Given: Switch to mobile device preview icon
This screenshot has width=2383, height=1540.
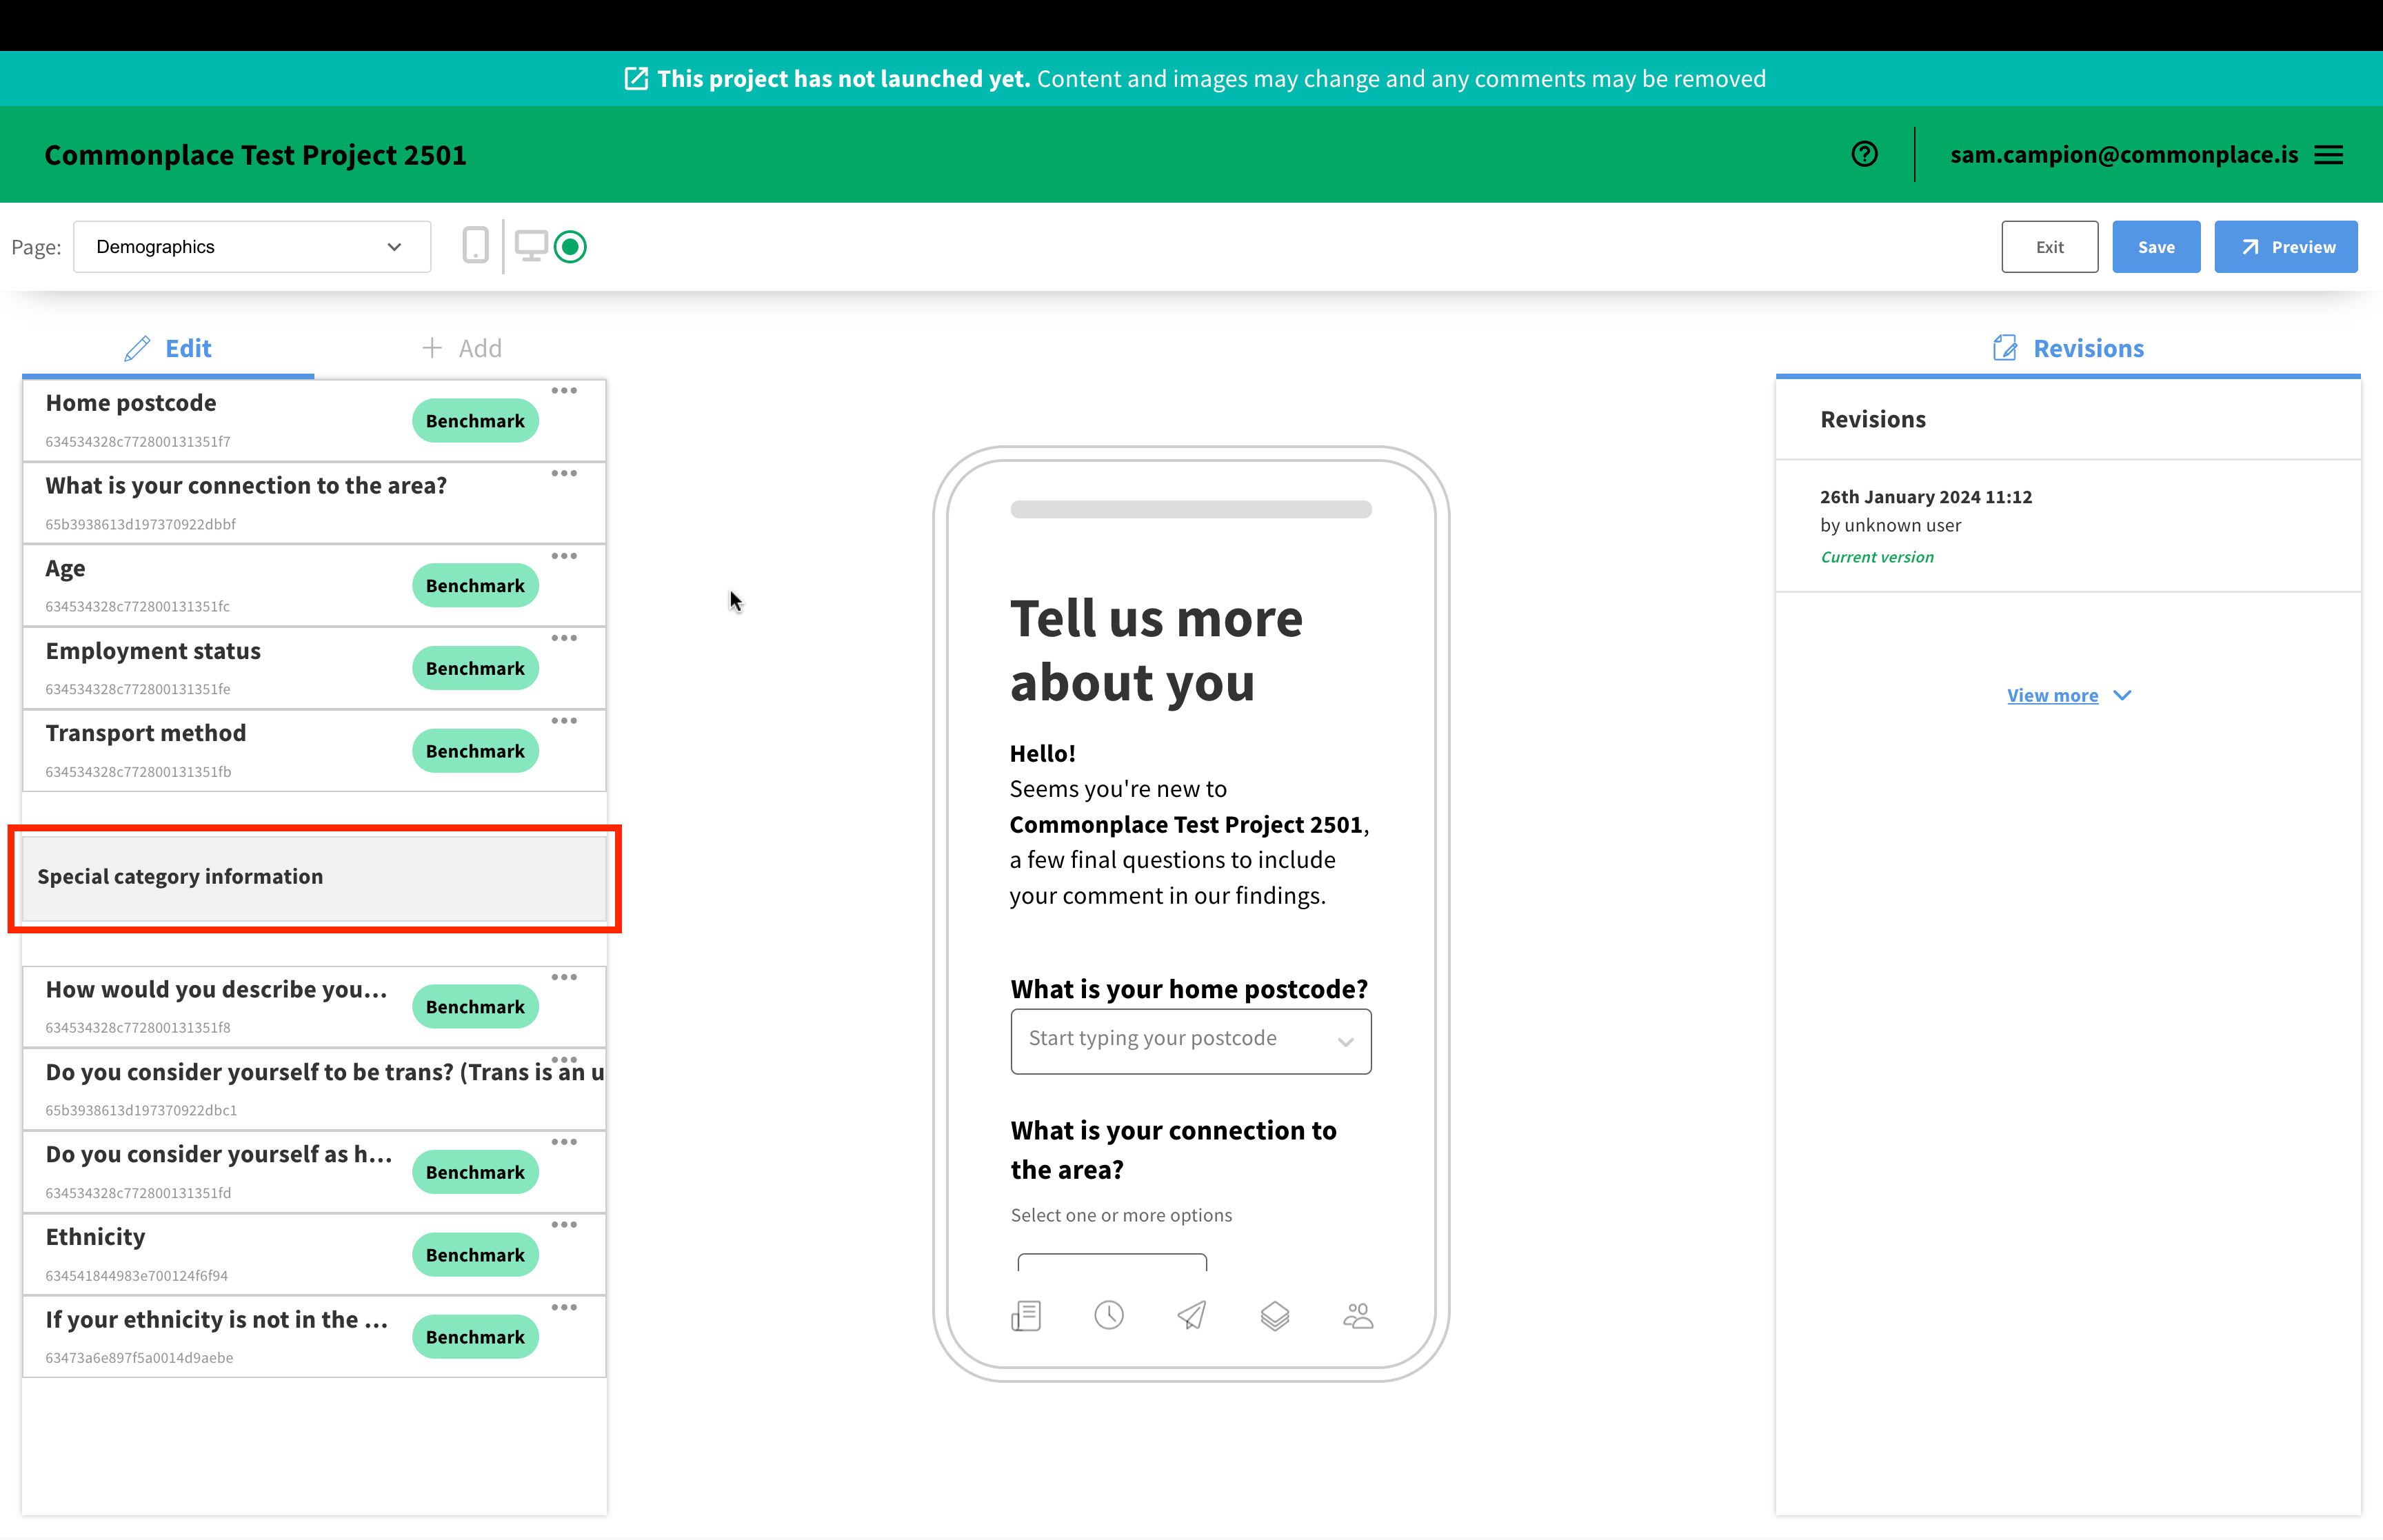Looking at the screenshot, I should tap(476, 246).
